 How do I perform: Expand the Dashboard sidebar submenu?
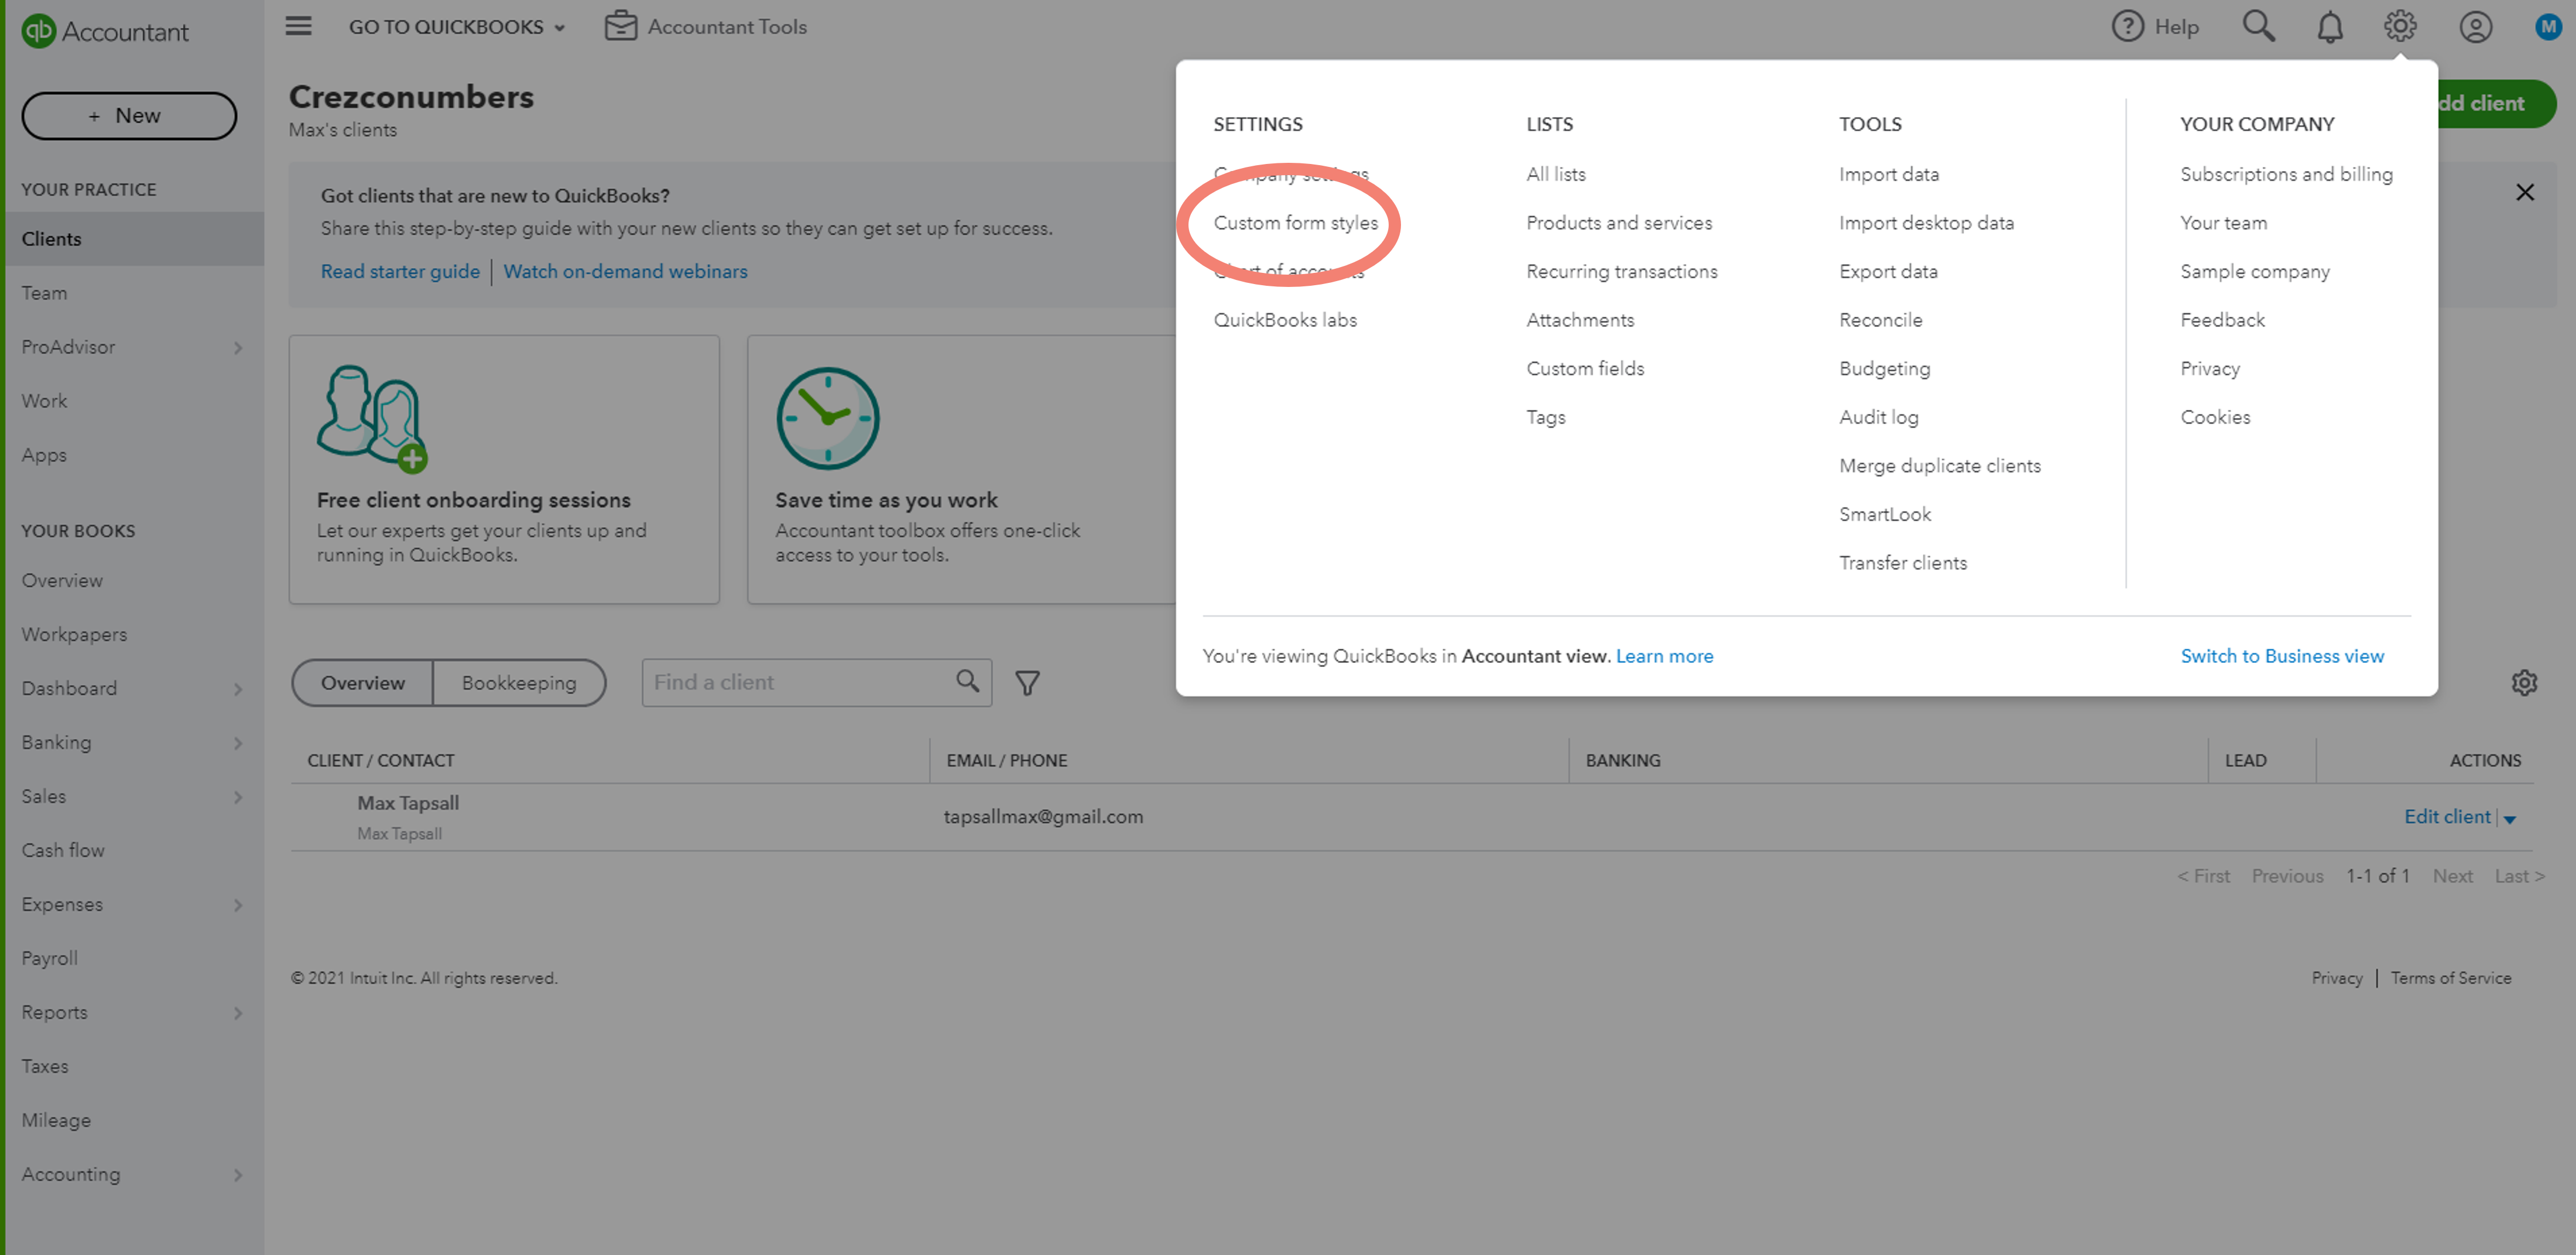pos(238,689)
